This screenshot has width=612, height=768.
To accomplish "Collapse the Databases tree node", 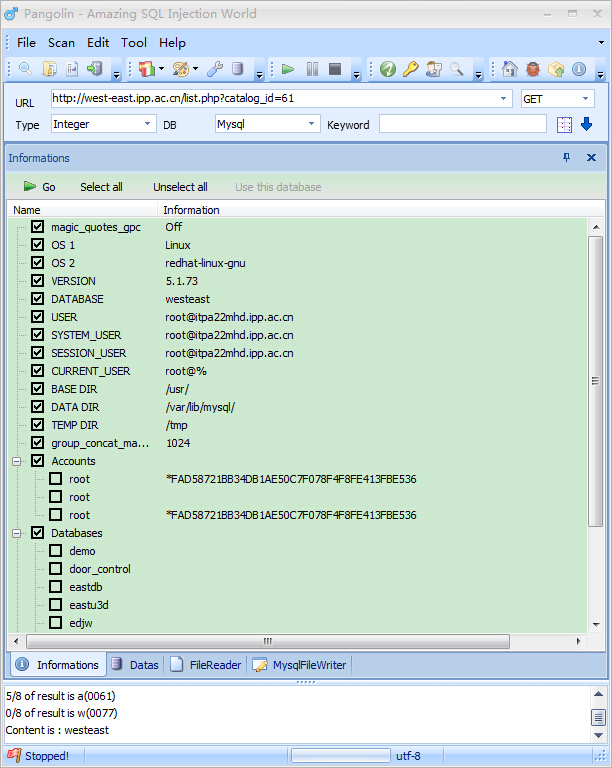I will 17,533.
